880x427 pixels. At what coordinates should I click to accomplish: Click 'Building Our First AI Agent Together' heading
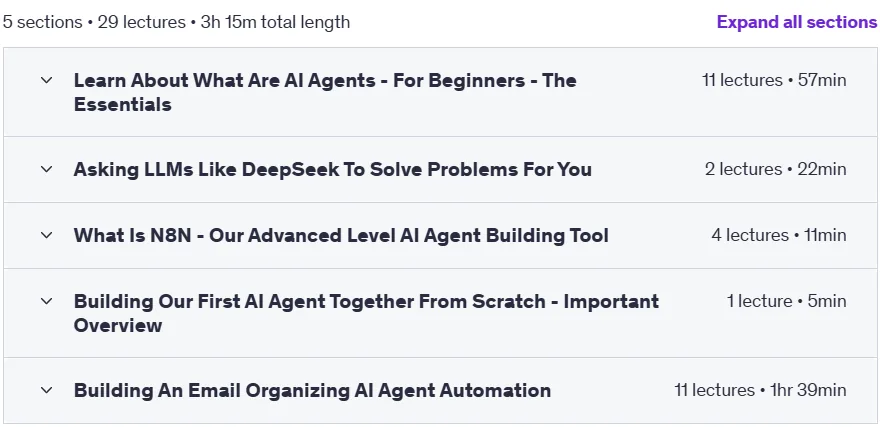pos(366,313)
